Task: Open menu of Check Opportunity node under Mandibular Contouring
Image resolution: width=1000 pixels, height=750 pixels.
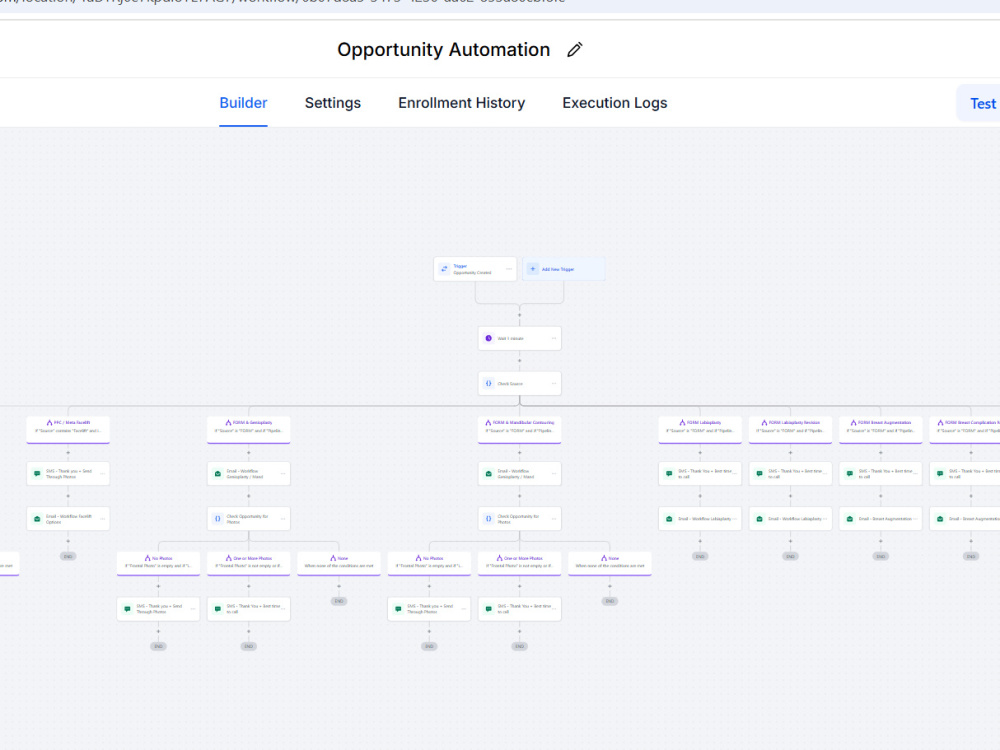Action: (554, 519)
